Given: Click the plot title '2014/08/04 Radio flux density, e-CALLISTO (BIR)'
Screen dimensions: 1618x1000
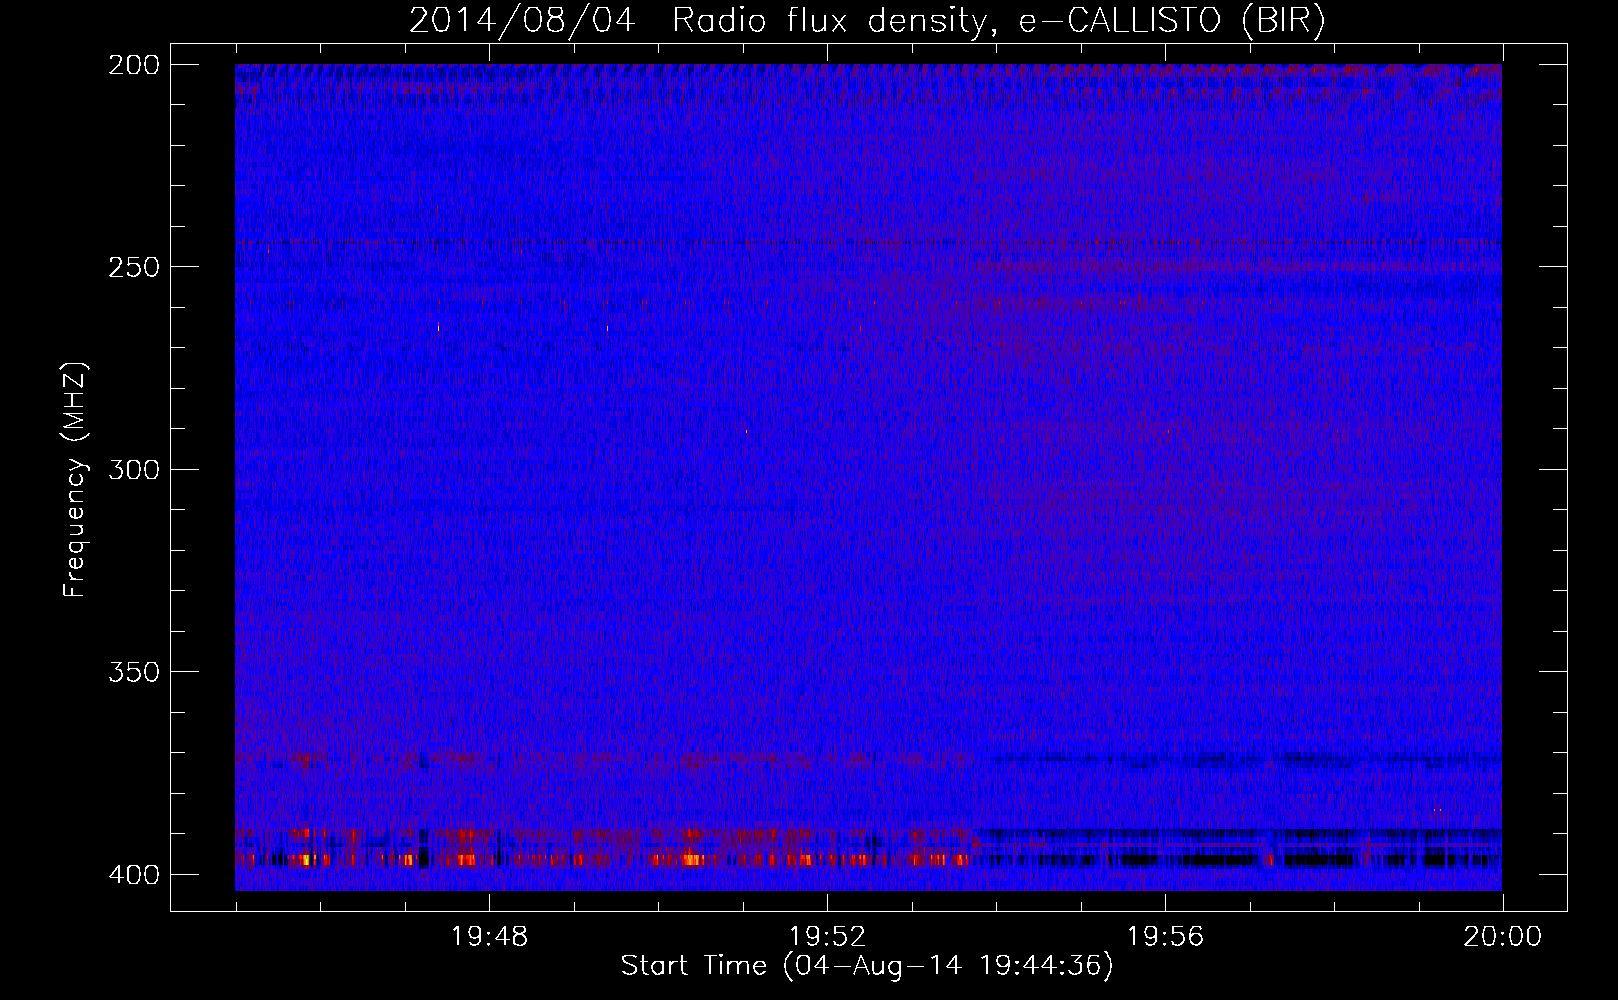Looking at the screenshot, I should [x=867, y=21].
